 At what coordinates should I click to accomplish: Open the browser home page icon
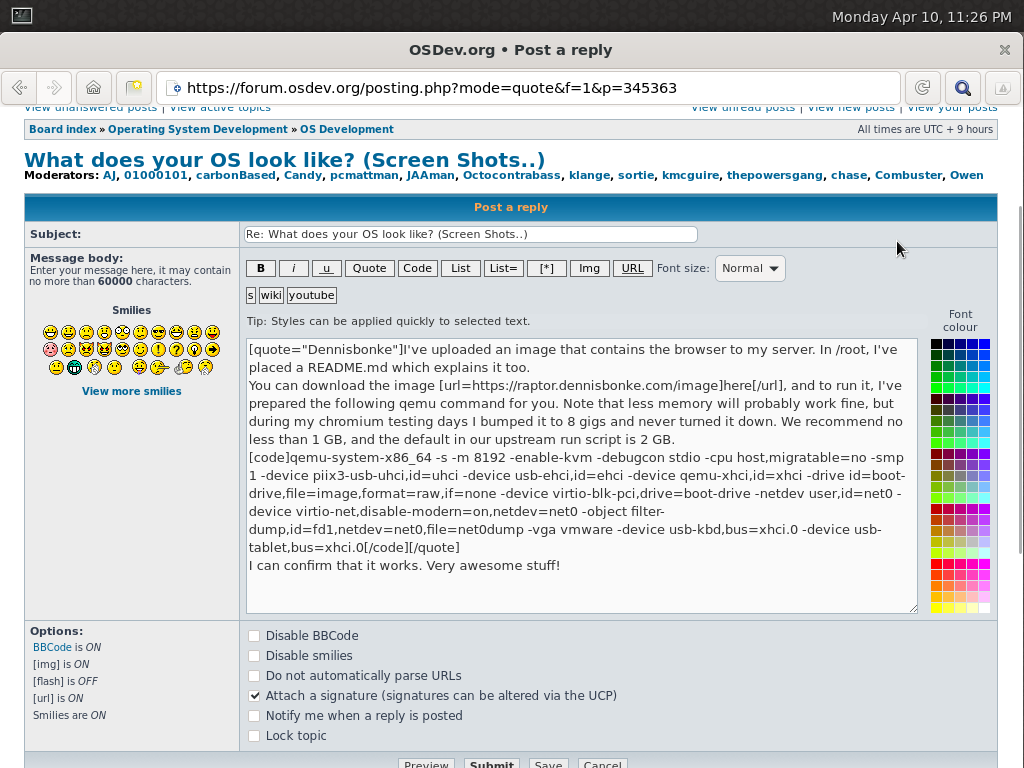(x=93, y=88)
